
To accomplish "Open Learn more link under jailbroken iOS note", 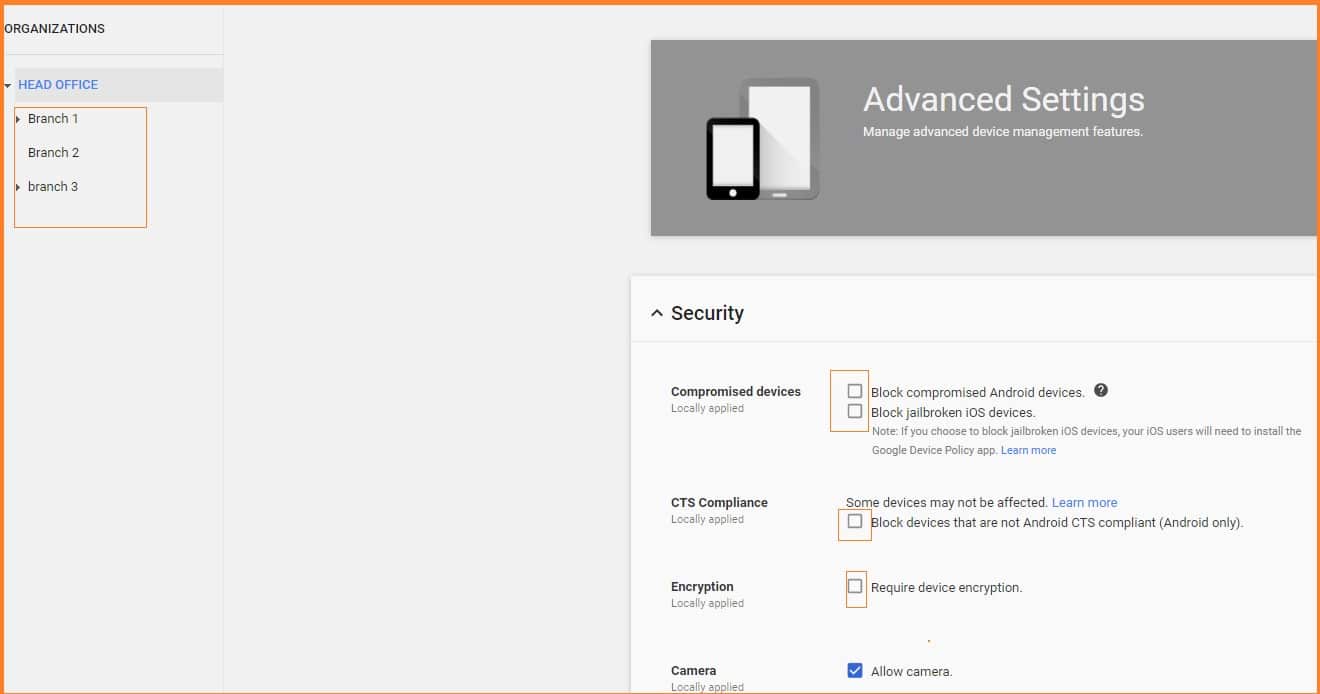I will (x=1028, y=451).
